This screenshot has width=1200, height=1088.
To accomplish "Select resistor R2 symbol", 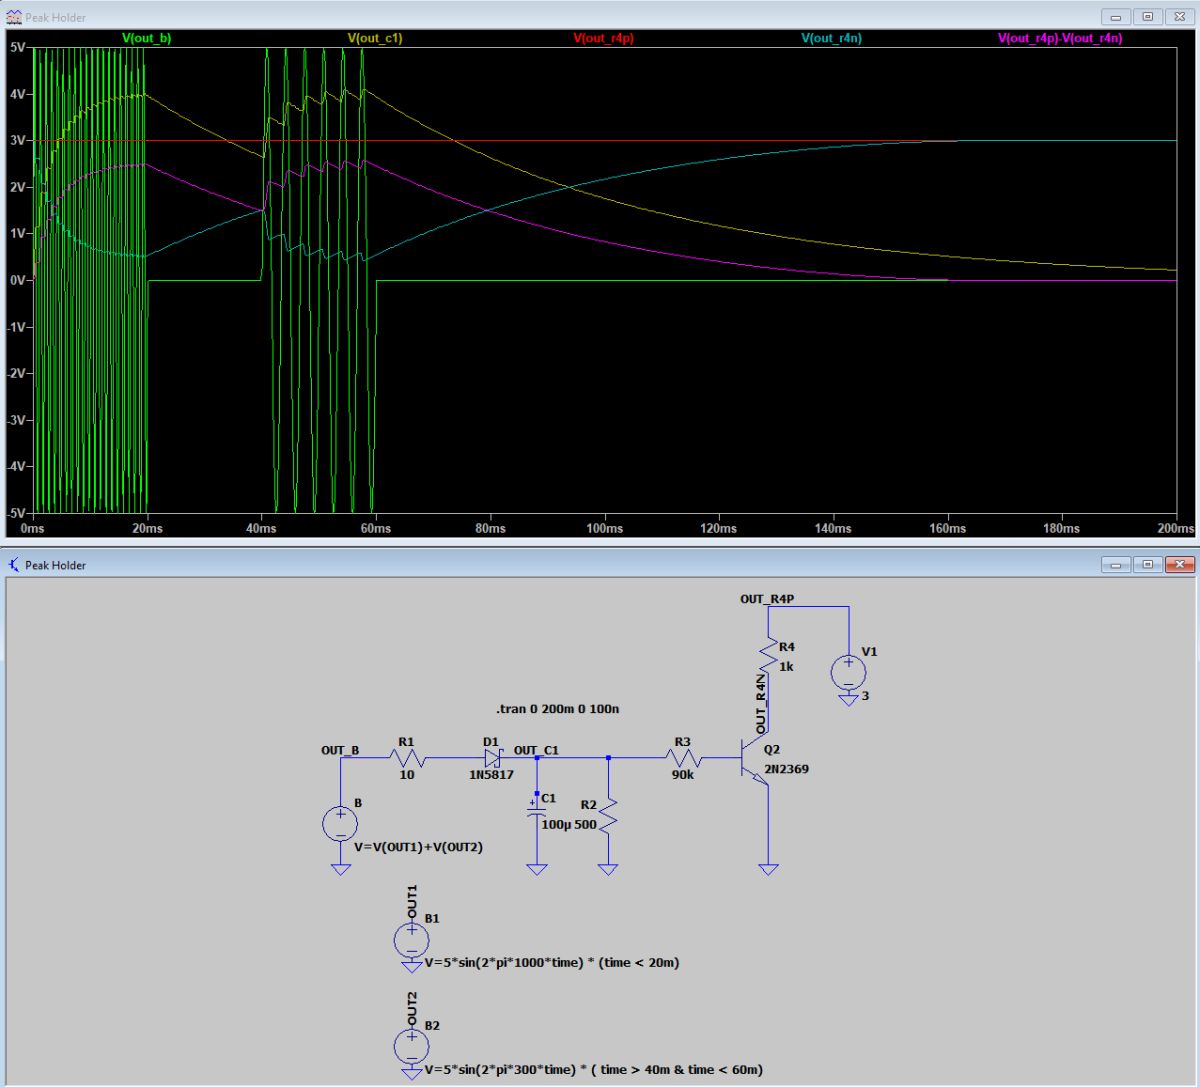I will 608,818.
